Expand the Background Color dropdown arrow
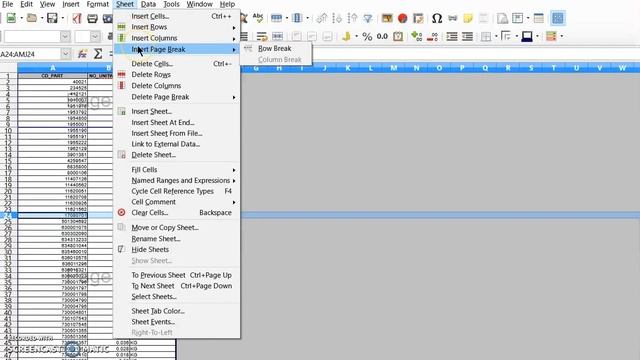The image size is (640, 360). tap(537, 37)
